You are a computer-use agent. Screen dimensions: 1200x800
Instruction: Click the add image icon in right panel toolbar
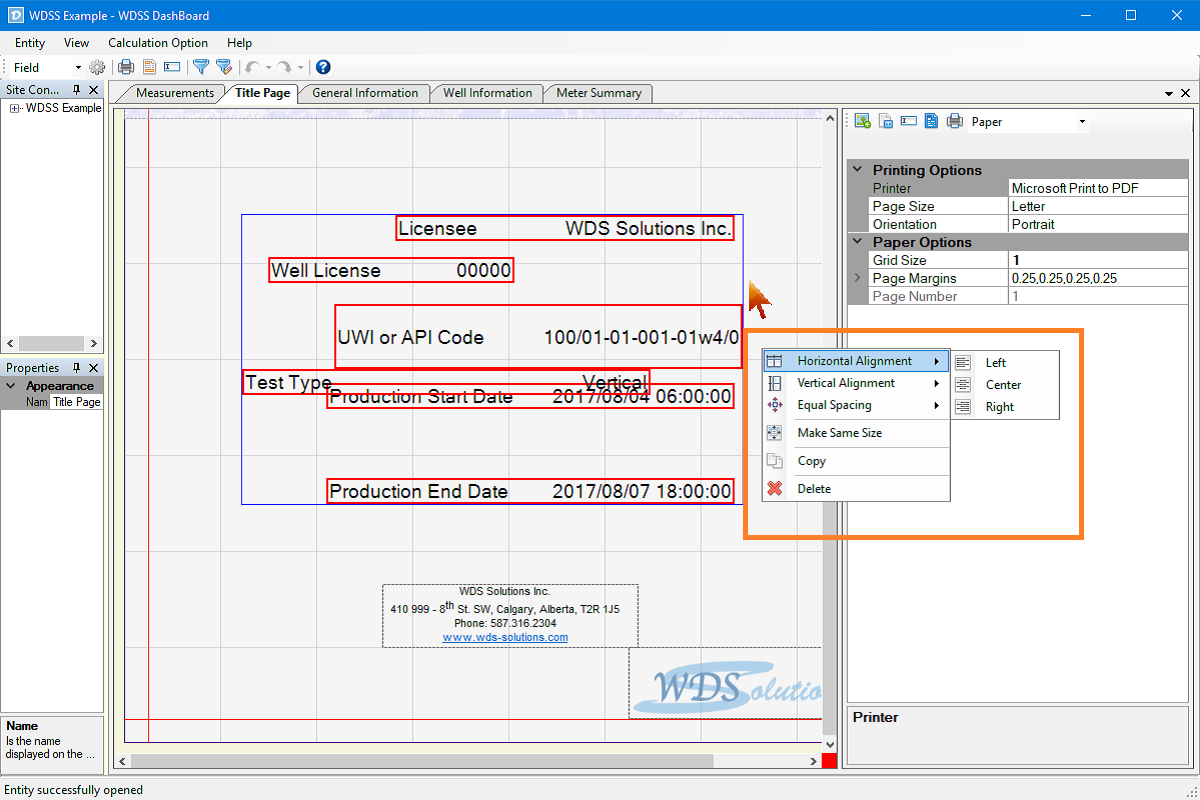pyautogui.click(x=862, y=121)
